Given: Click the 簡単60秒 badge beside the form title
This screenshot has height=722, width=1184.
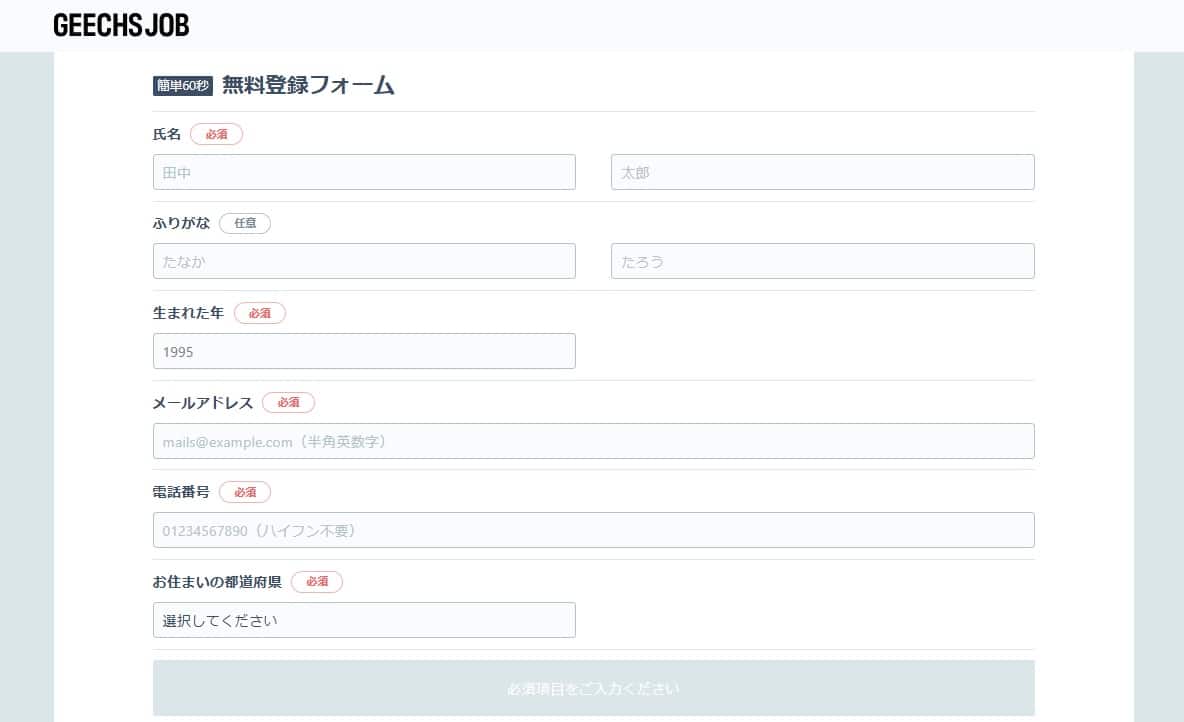Looking at the screenshot, I should pos(182,86).
